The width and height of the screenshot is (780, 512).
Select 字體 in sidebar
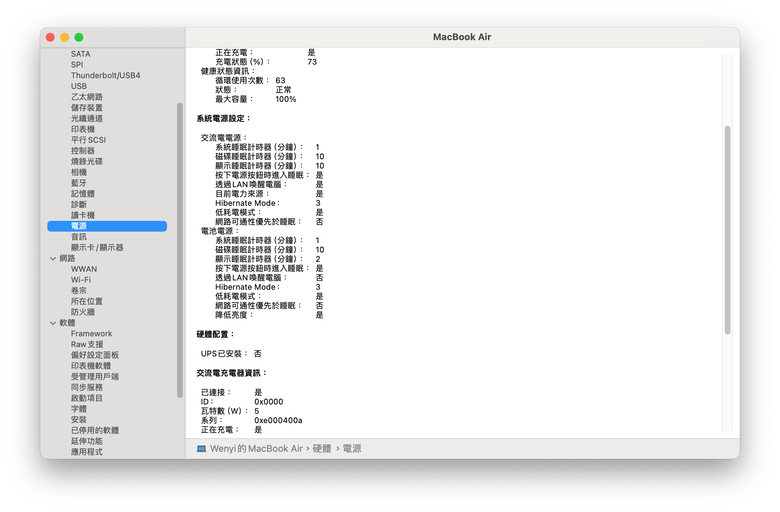79,409
